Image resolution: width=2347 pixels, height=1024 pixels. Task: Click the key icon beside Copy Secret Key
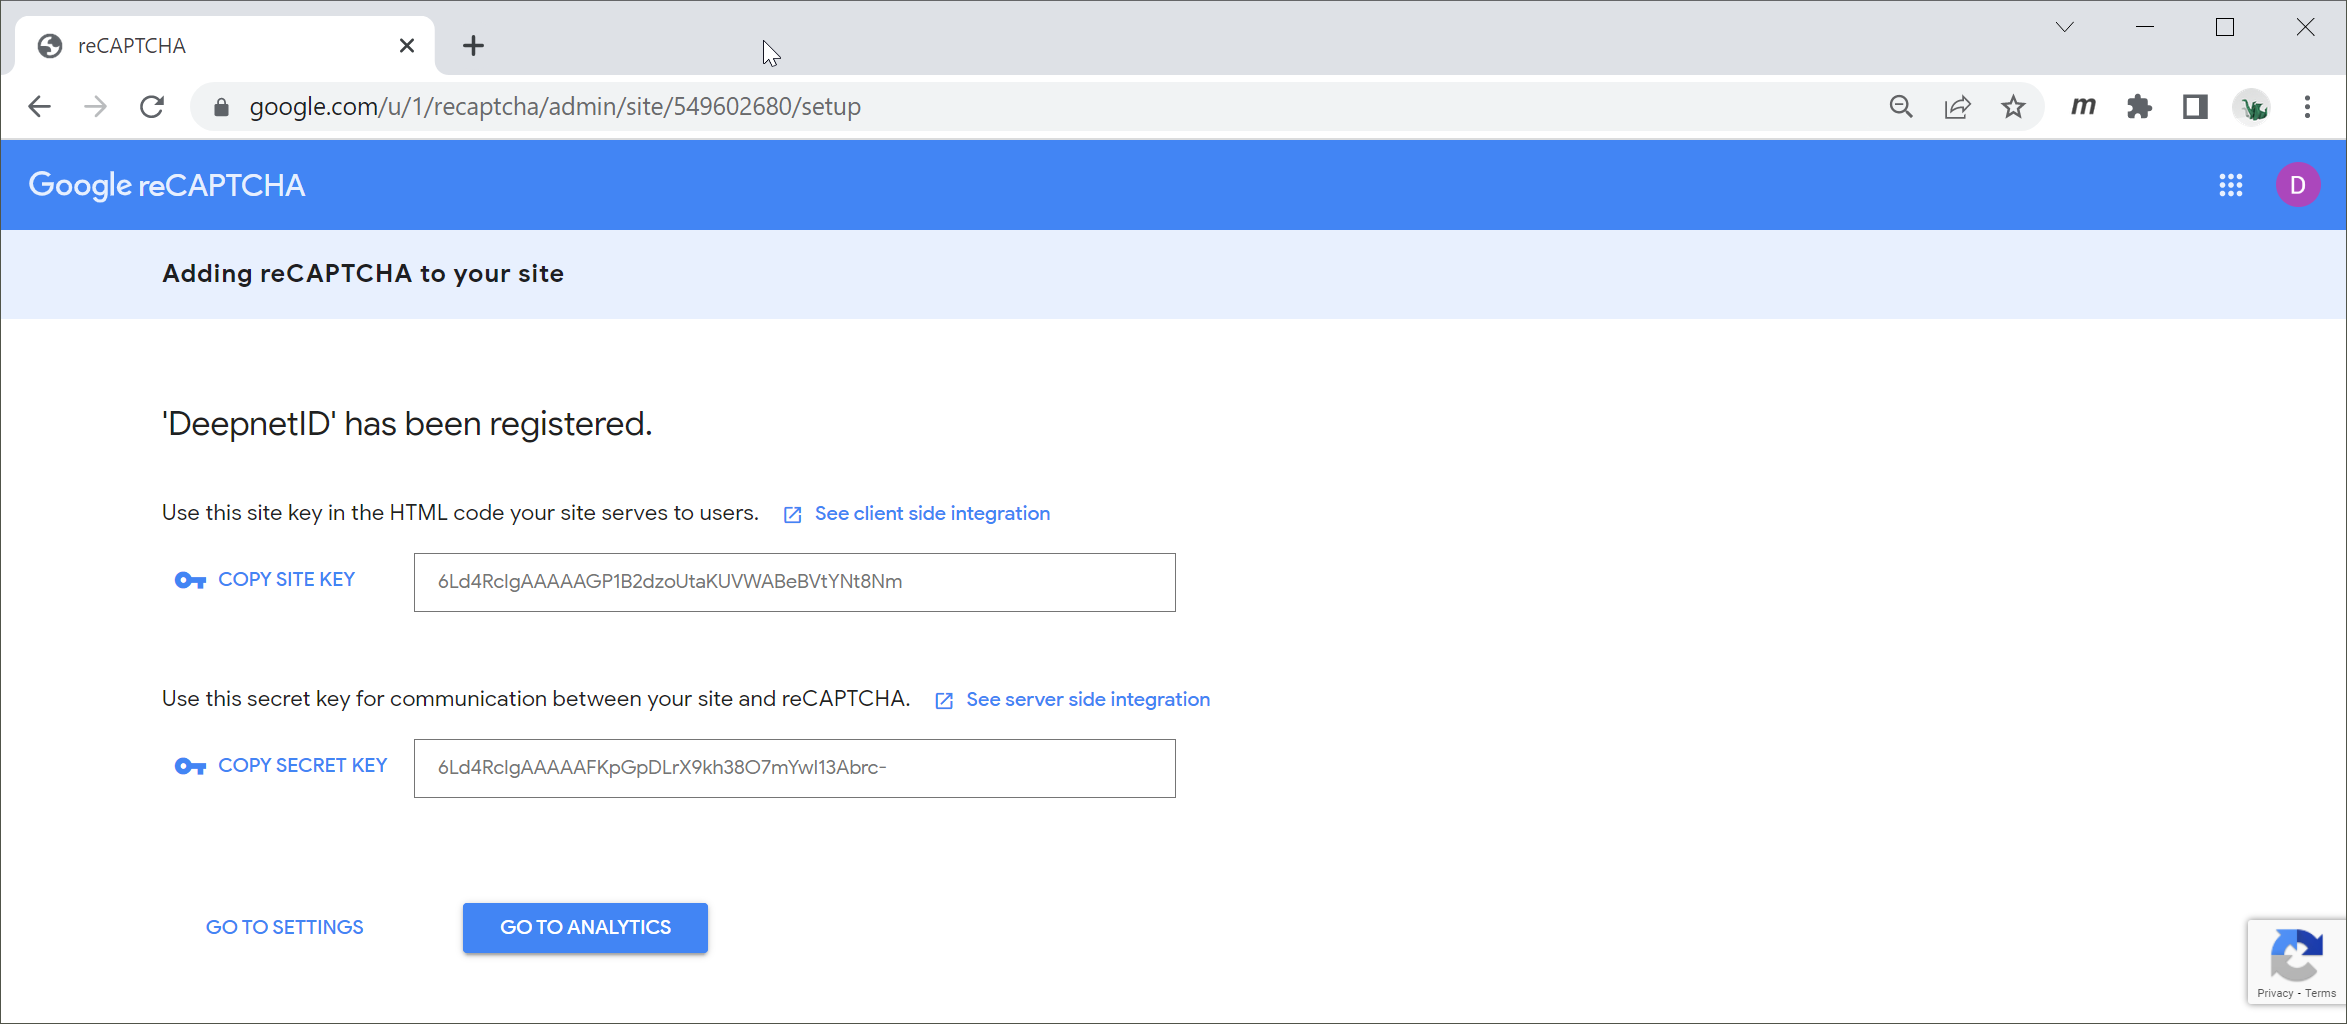(190, 766)
